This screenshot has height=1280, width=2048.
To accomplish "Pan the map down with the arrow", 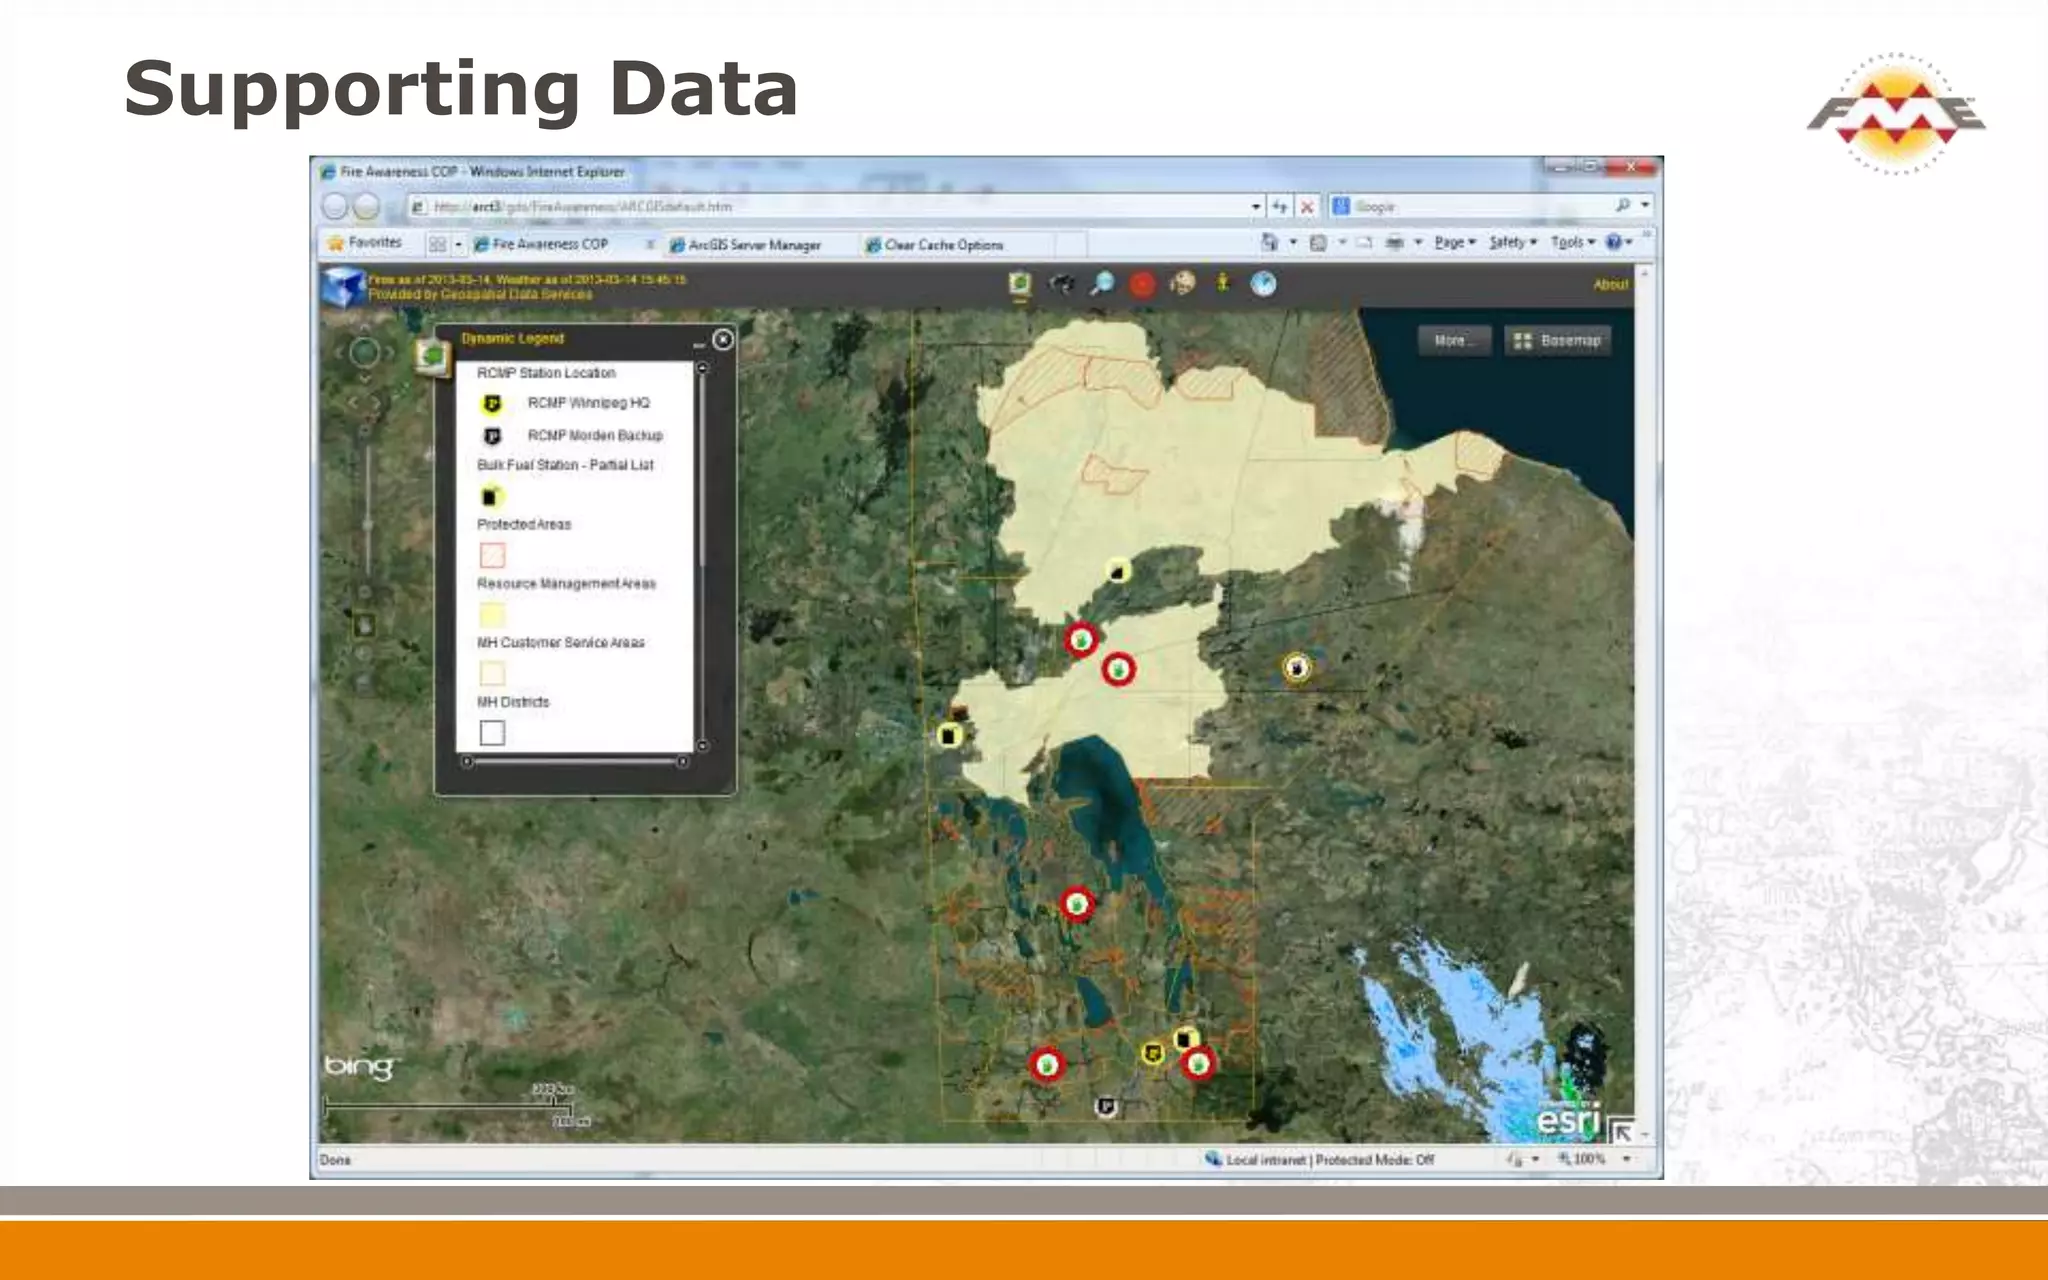I will point(365,379).
